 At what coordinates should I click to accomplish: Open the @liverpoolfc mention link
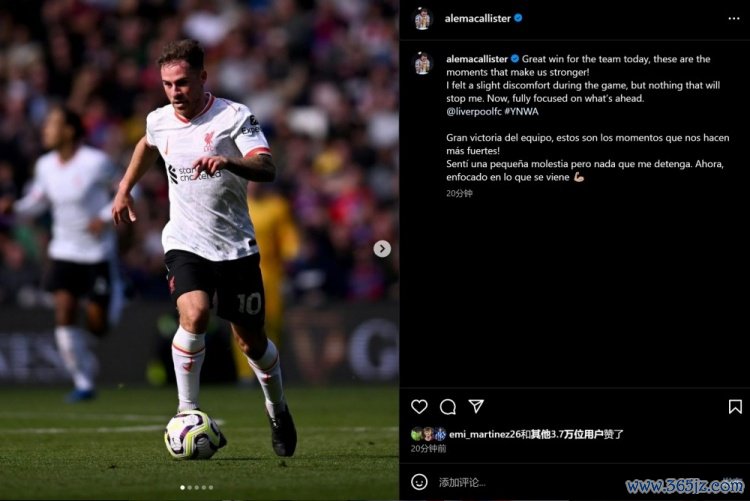(x=474, y=111)
